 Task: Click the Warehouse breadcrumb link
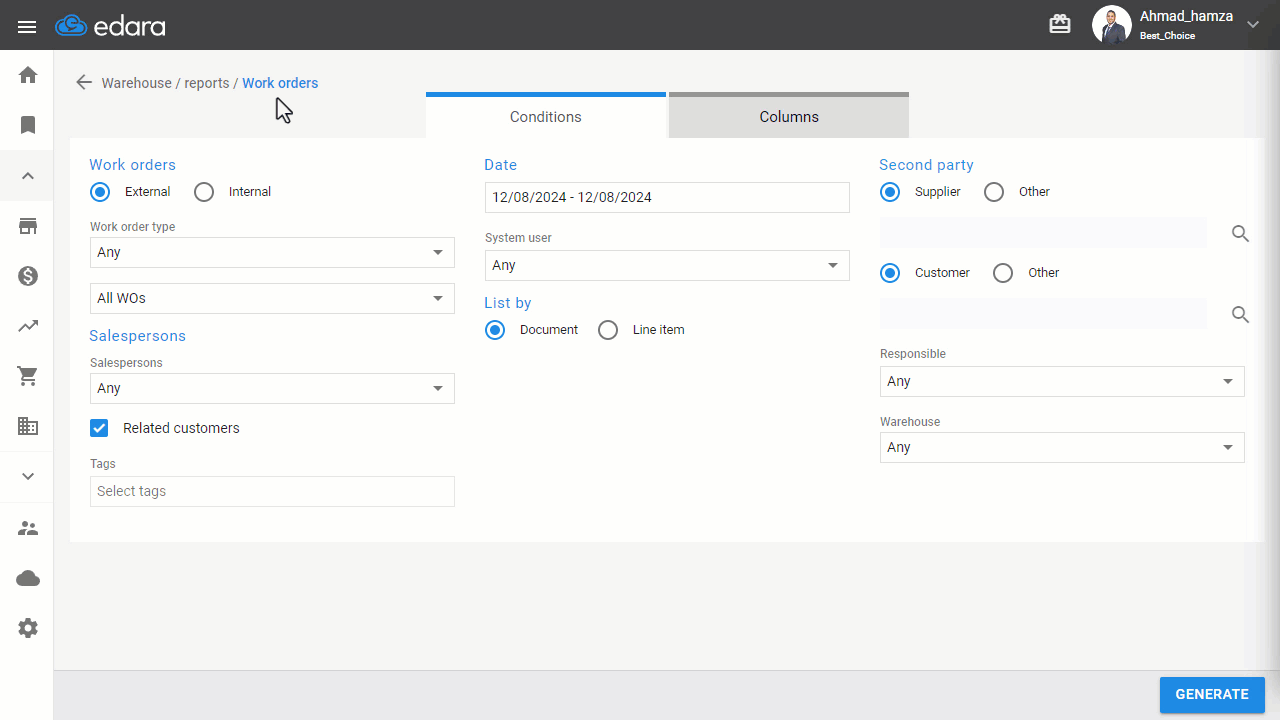click(x=136, y=83)
